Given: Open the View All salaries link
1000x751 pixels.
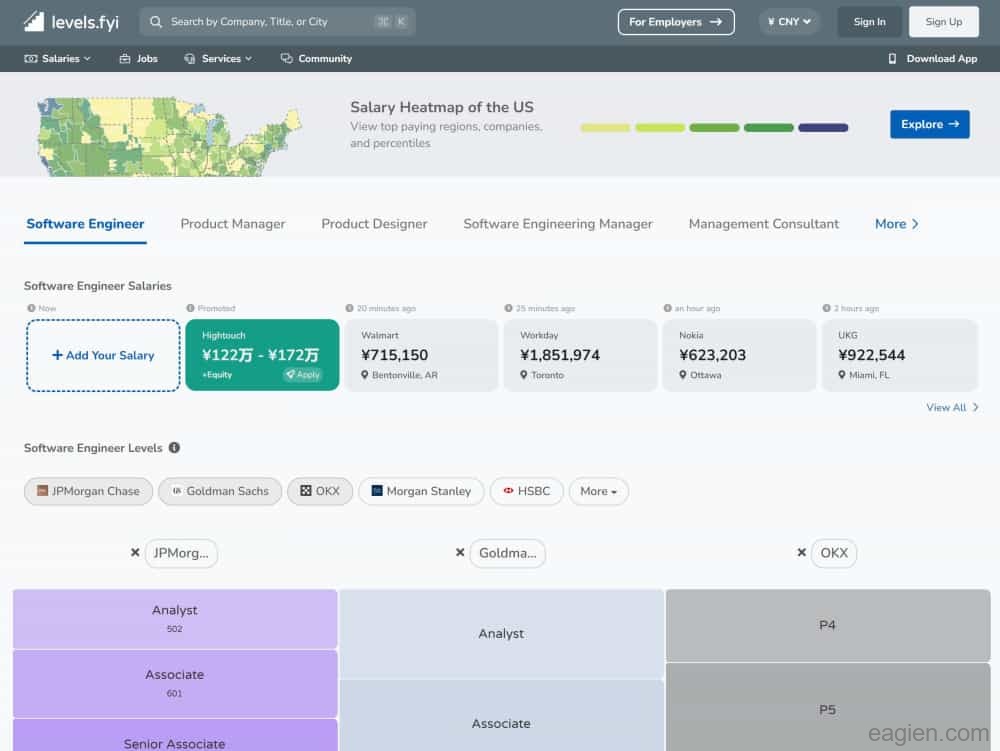Looking at the screenshot, I should point(952,407).
